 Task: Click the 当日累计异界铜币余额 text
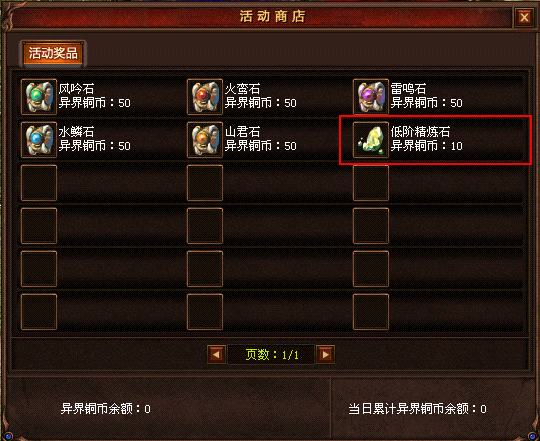417,409
